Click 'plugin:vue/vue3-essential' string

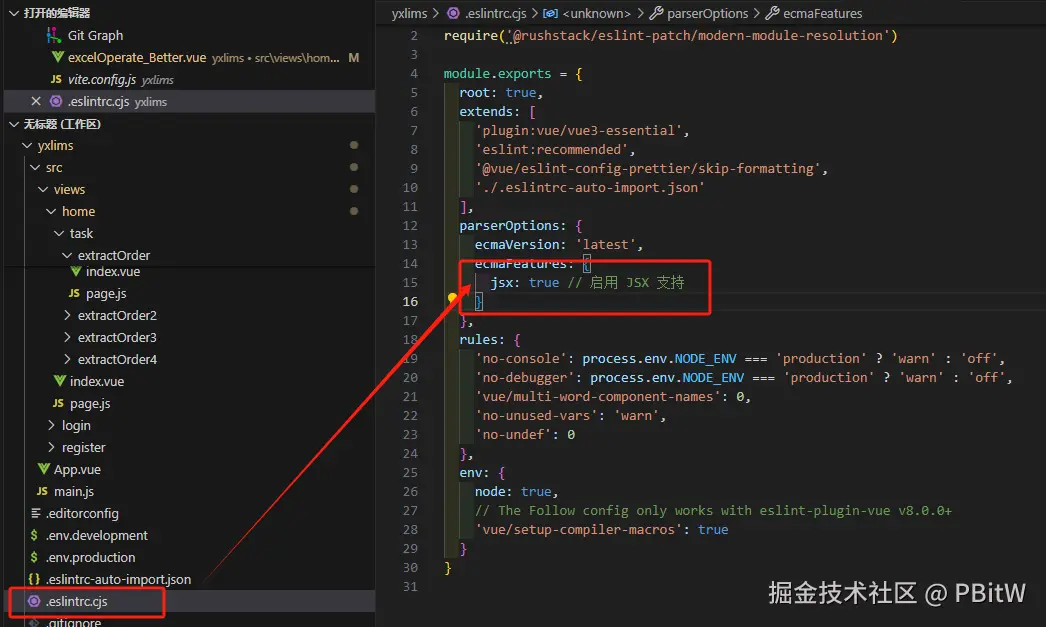578,131
